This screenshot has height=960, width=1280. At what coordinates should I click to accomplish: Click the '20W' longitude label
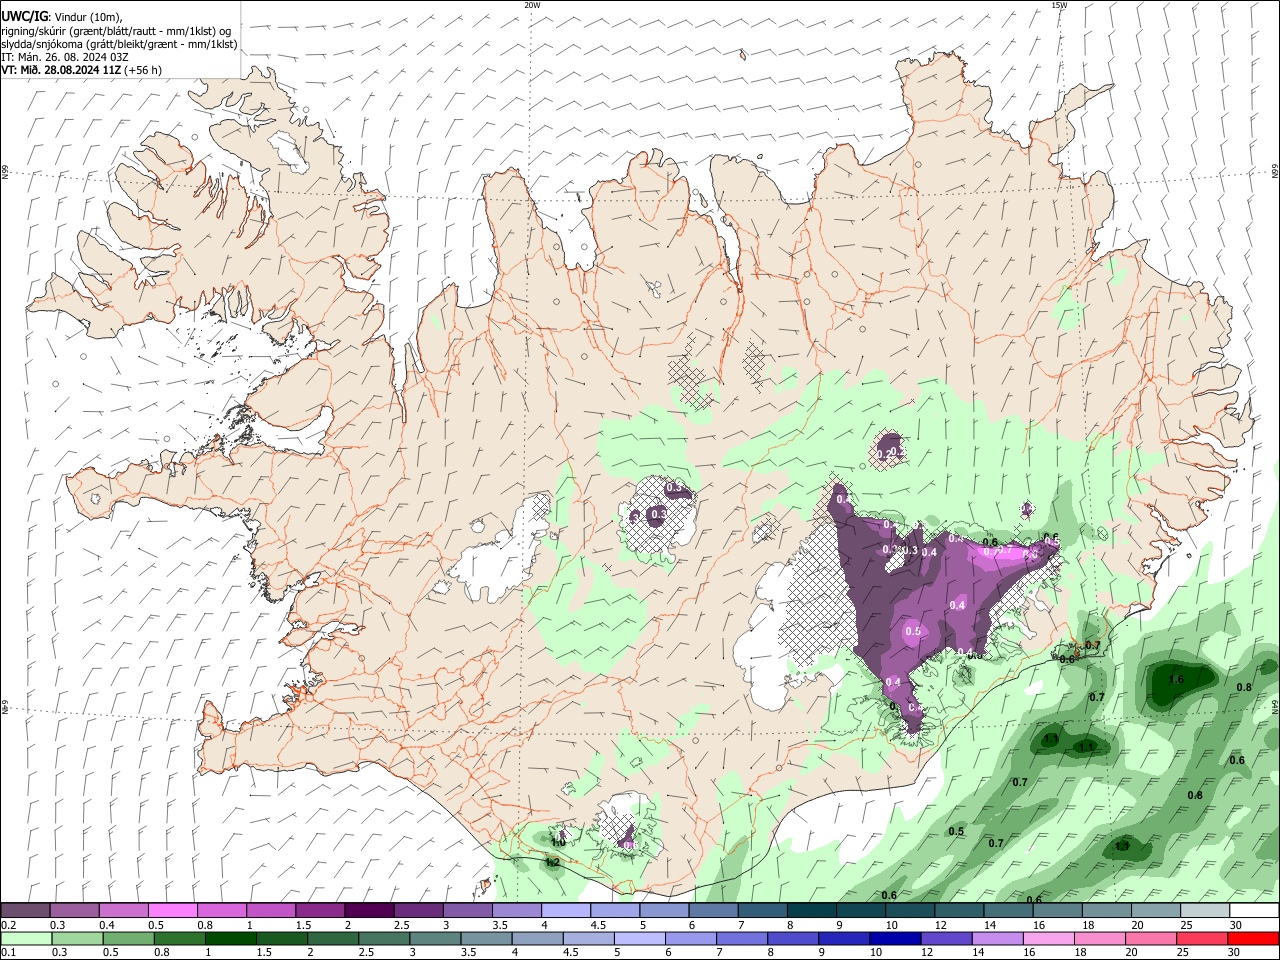[532, 5]
